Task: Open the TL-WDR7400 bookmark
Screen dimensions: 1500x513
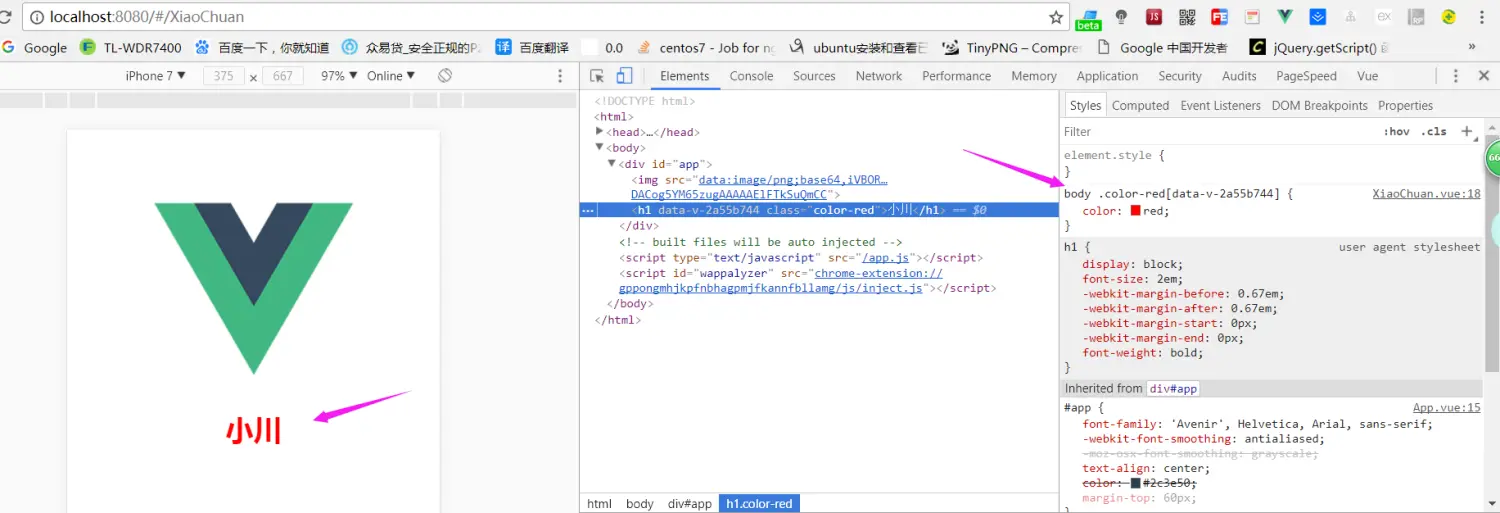Action: [x=131, y=47]
